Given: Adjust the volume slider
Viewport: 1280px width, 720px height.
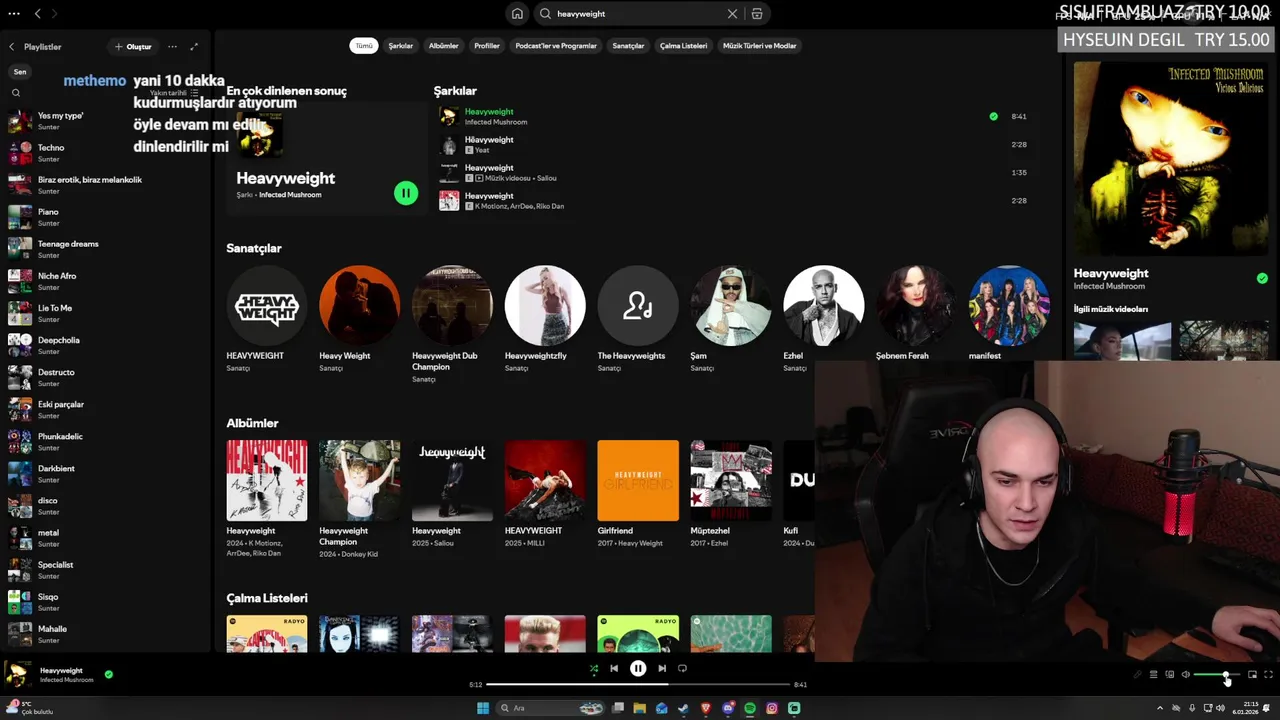Looking at the screenshot, I should coord(1216,675).
